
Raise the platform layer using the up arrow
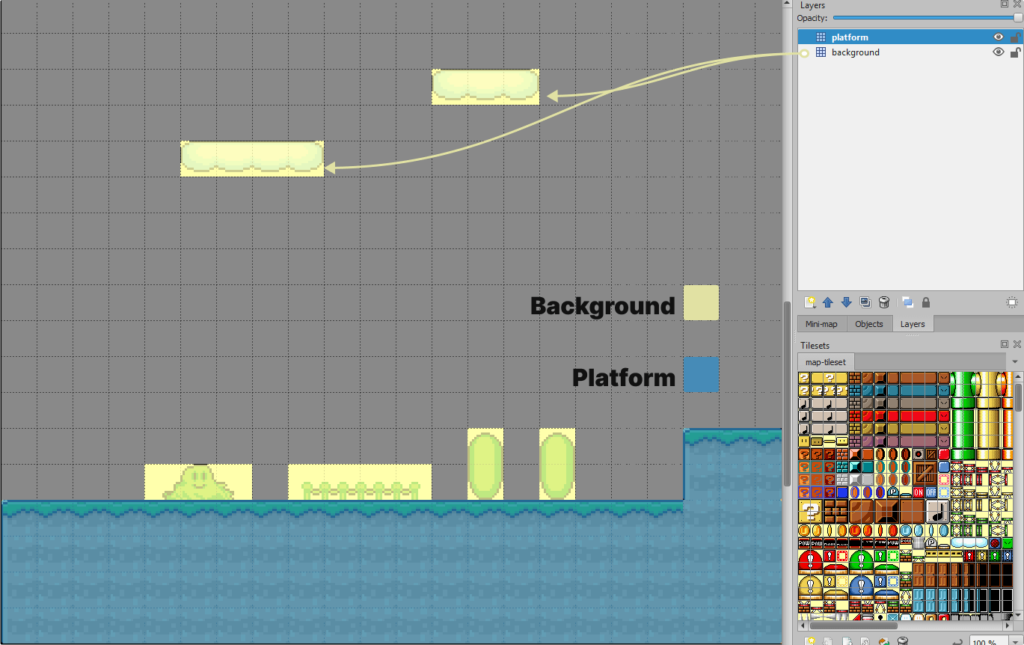coord(828,302)
